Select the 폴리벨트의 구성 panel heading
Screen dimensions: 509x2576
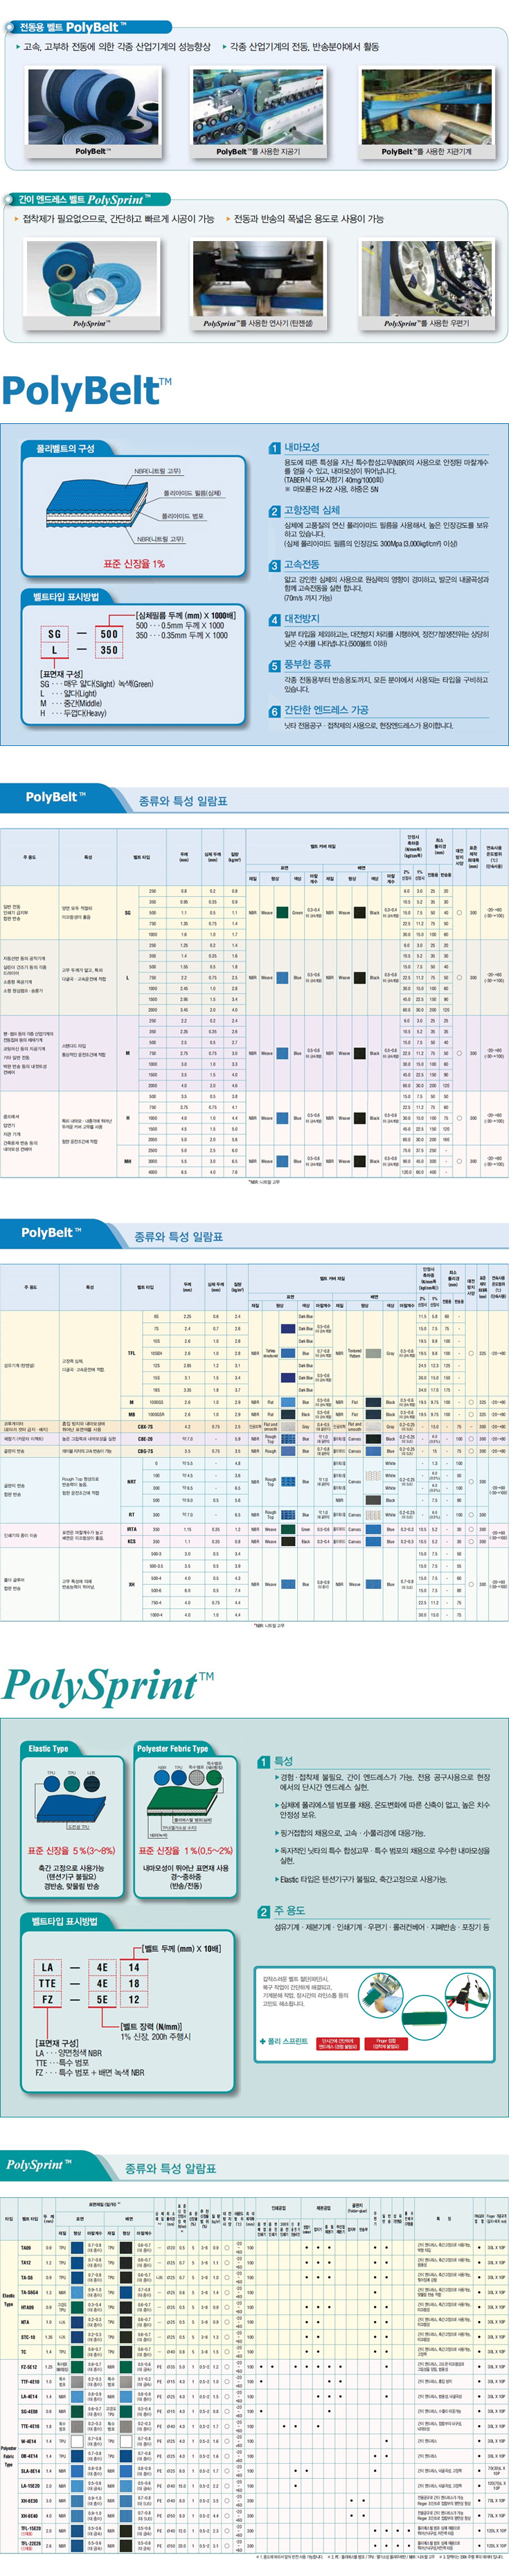[x=65, y=448]
